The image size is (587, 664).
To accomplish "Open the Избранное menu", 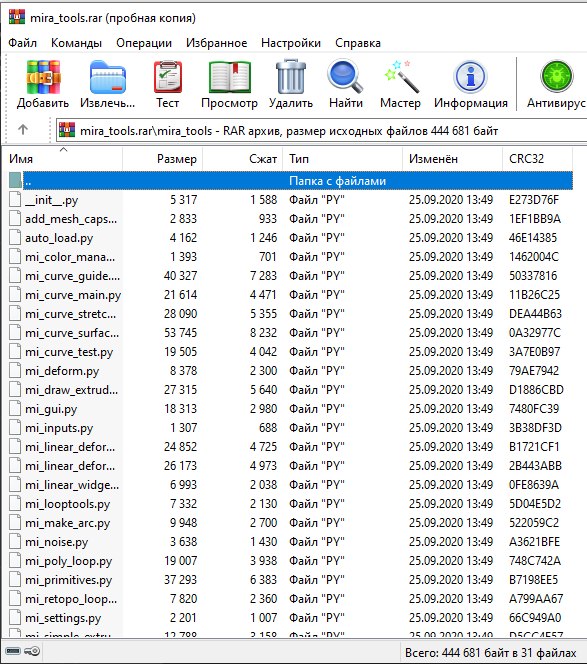I will coord(216,43).
